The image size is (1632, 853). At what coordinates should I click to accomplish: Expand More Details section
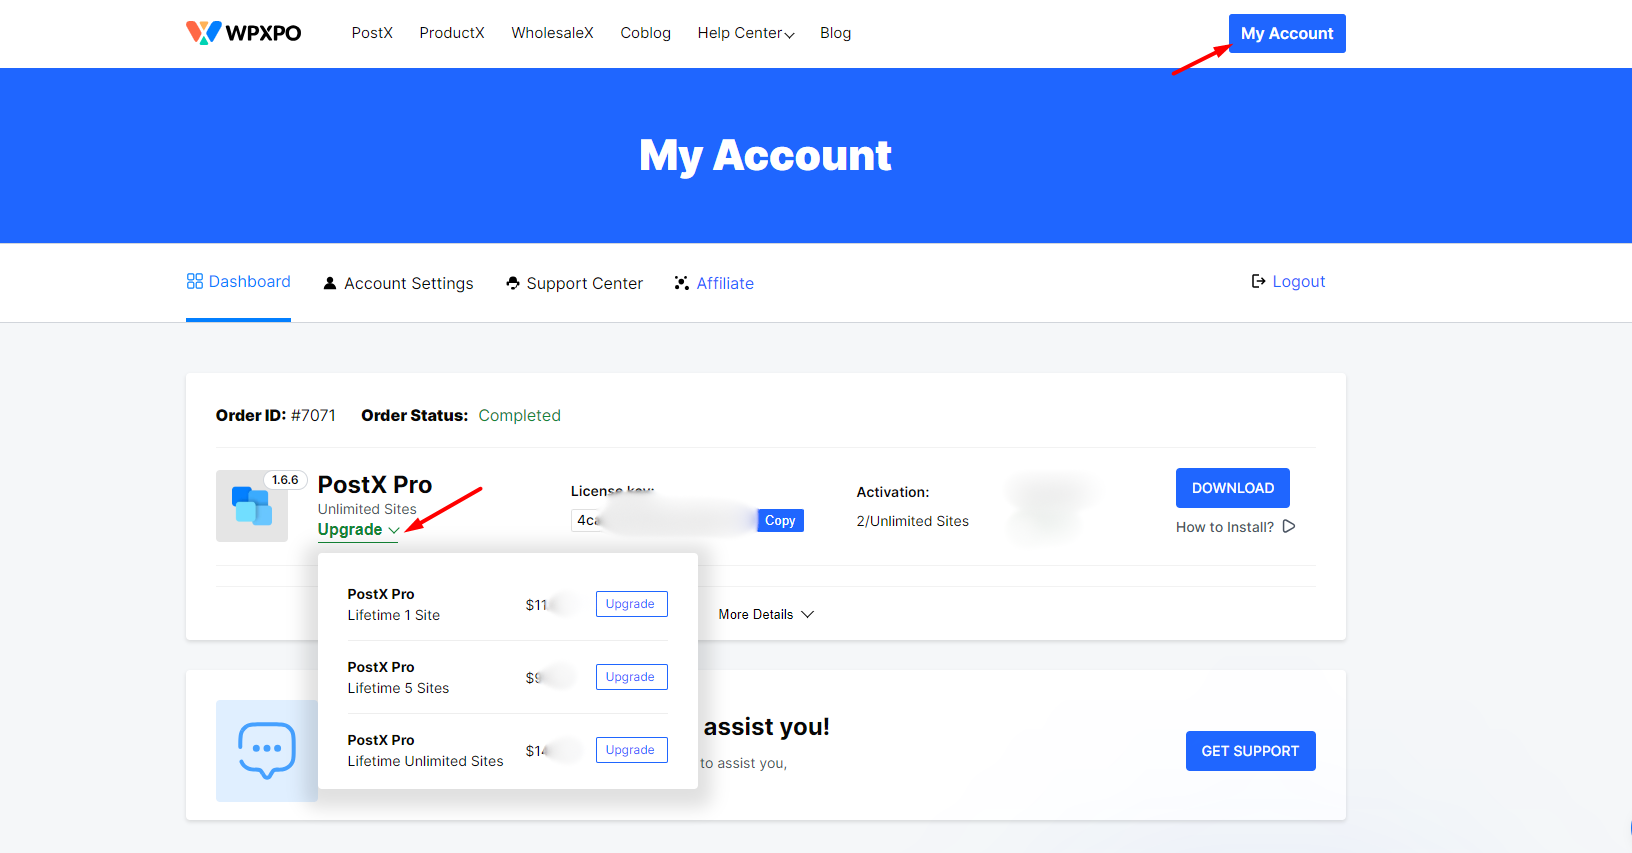(766, 614)
